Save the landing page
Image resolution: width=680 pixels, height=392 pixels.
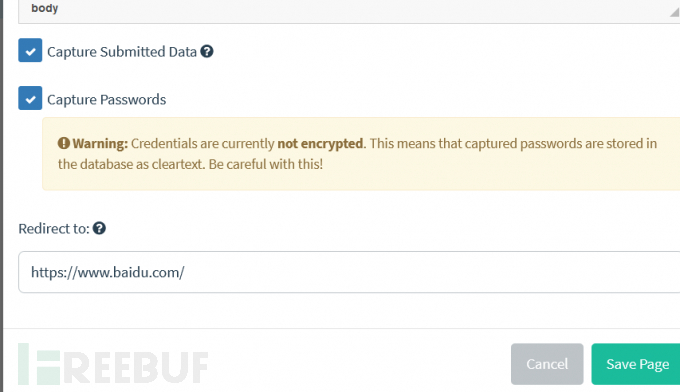click(x=636, y=364)
